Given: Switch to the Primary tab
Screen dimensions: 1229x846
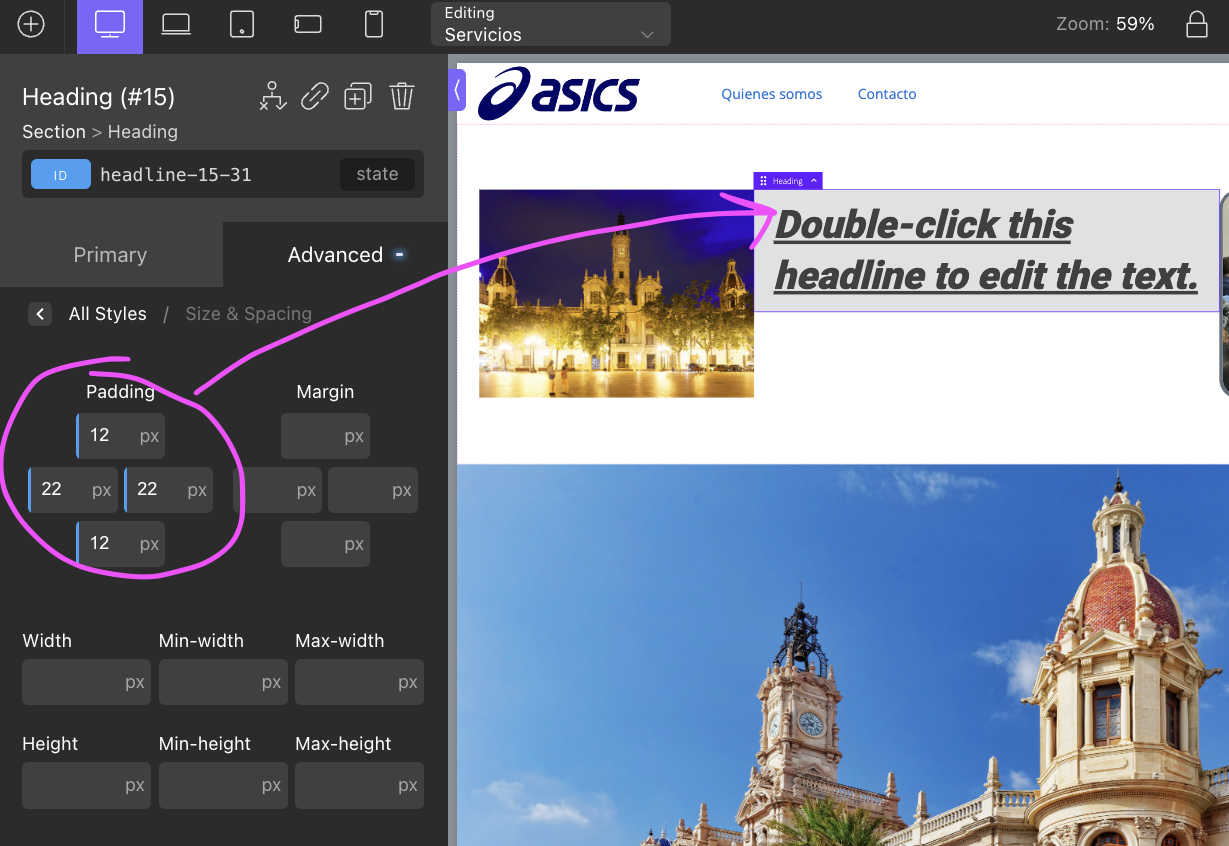Looking at the screenshot, I should click(x=110, y=255).
